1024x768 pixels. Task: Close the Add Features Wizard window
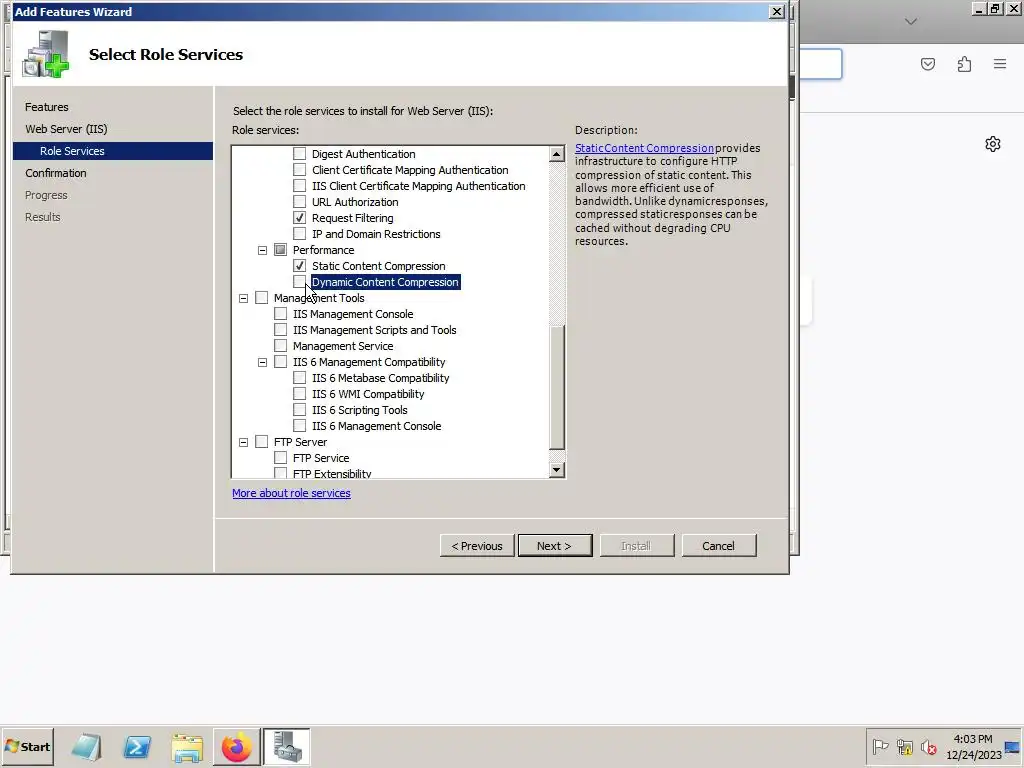[x=776, y=11]
